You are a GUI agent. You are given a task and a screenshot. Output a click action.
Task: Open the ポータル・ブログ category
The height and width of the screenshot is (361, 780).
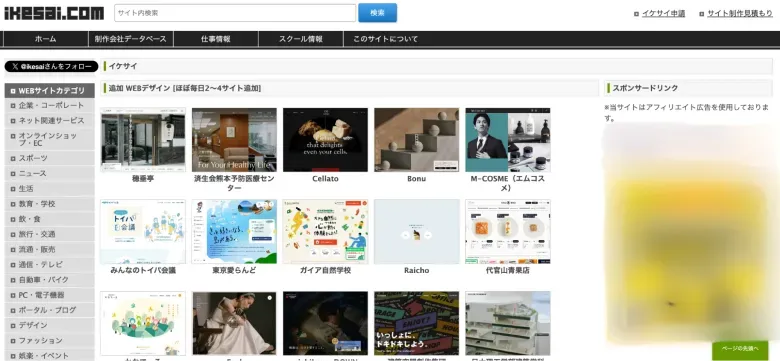point(50,310)
